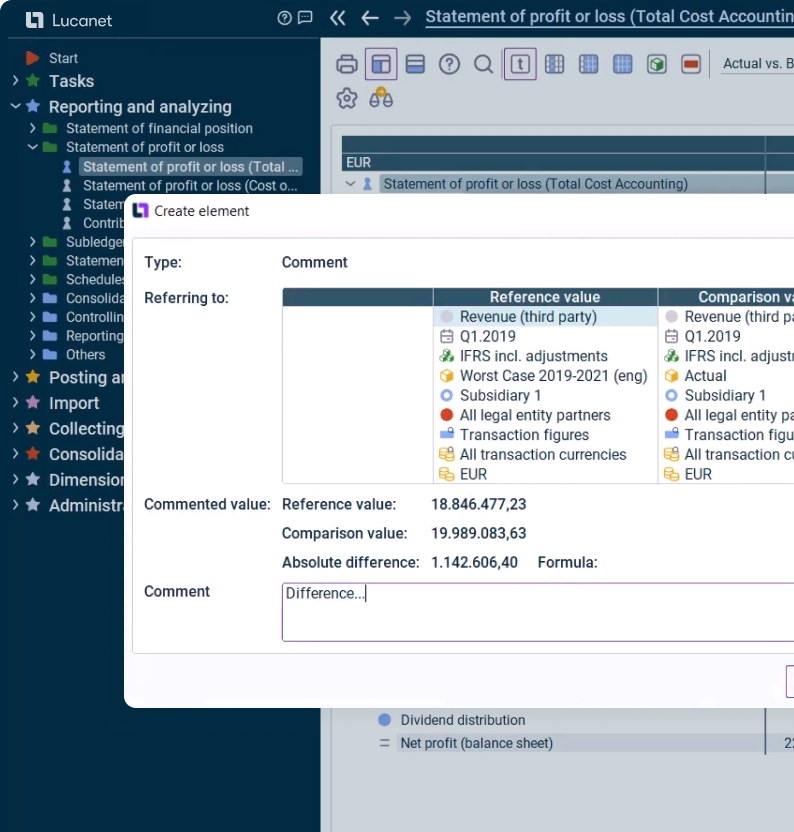Click the help question mark toolbar icon
The height and width of the screenshot is (832, 794).
(x=449, y=64)
